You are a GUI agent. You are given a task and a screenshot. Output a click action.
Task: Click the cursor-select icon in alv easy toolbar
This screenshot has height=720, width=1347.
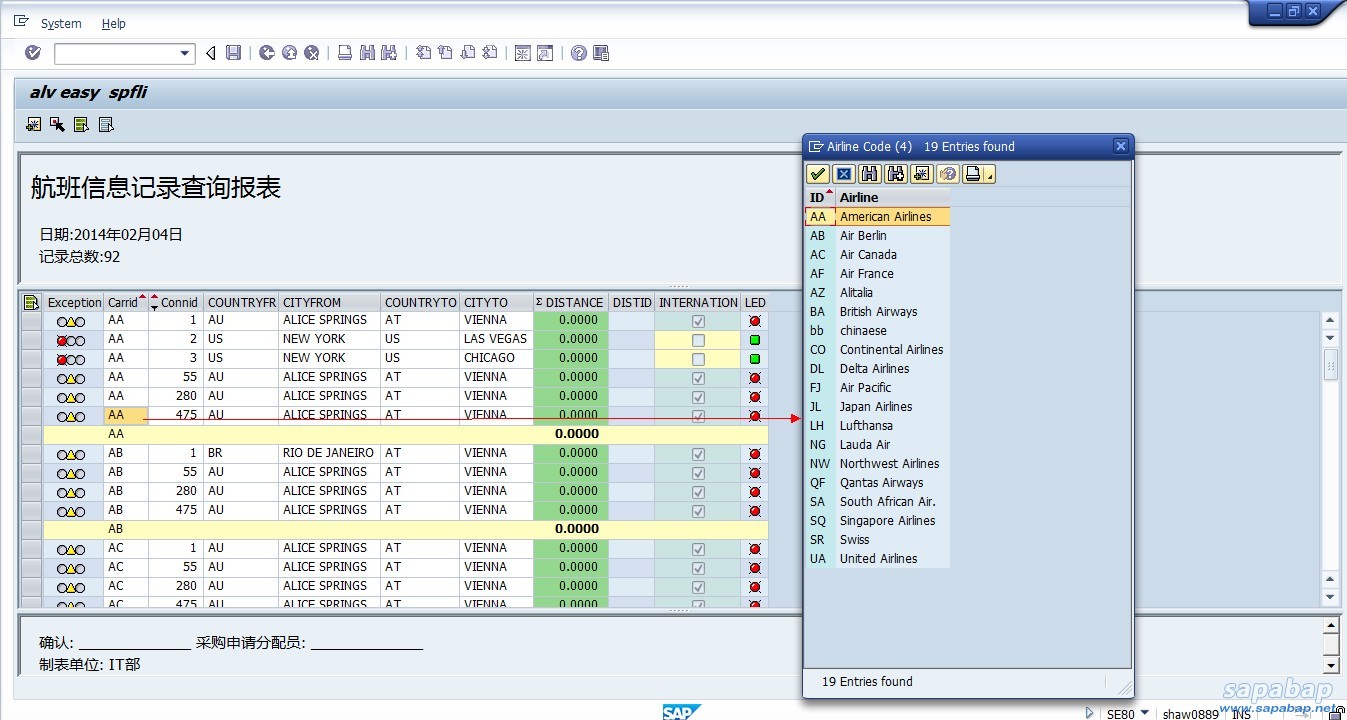pos(58,124)
